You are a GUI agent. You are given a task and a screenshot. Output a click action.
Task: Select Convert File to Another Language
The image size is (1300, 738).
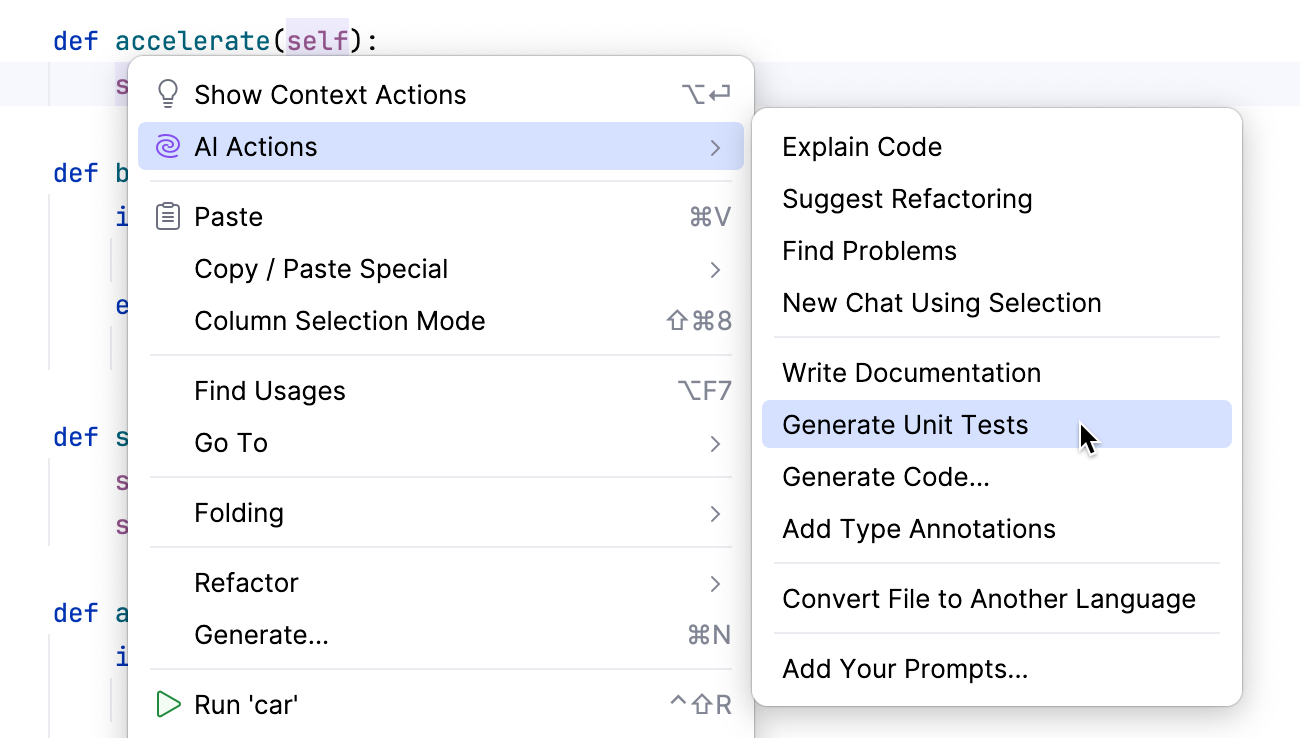tap(989, 599)
